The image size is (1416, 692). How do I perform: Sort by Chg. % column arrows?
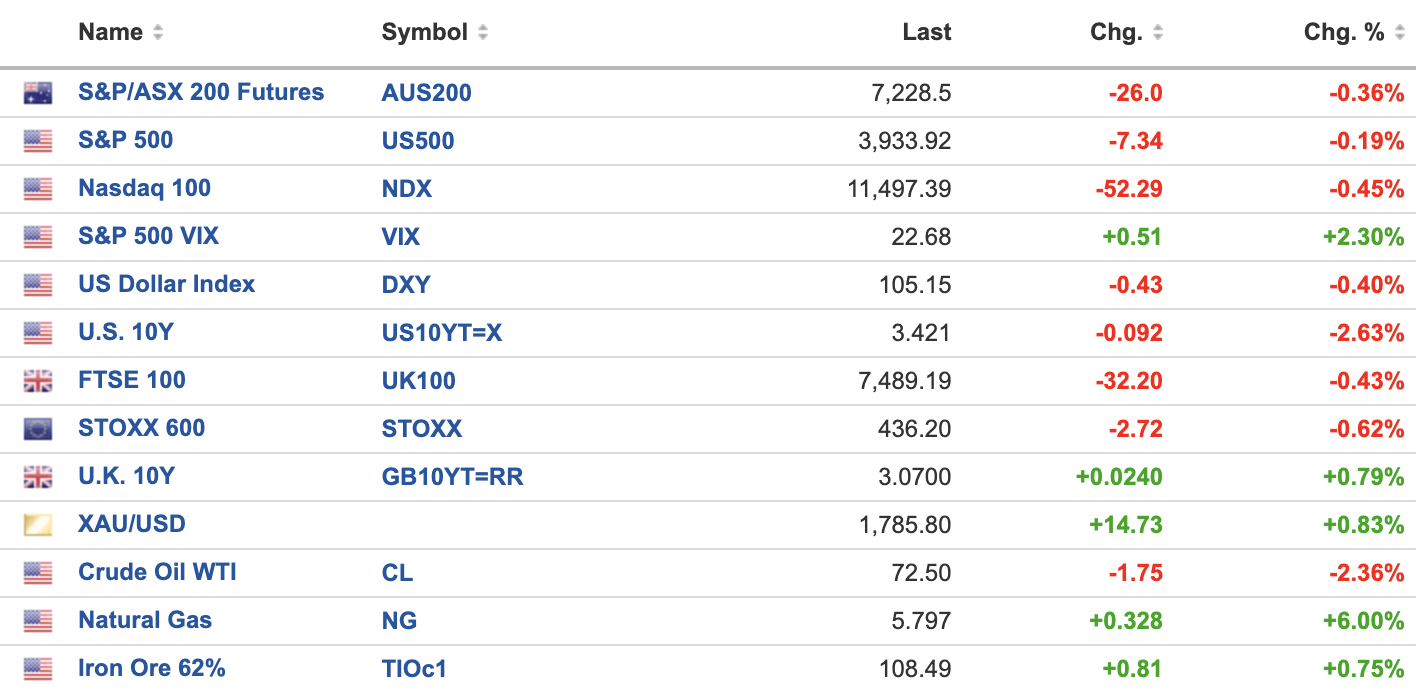(x=1399, y=33)
